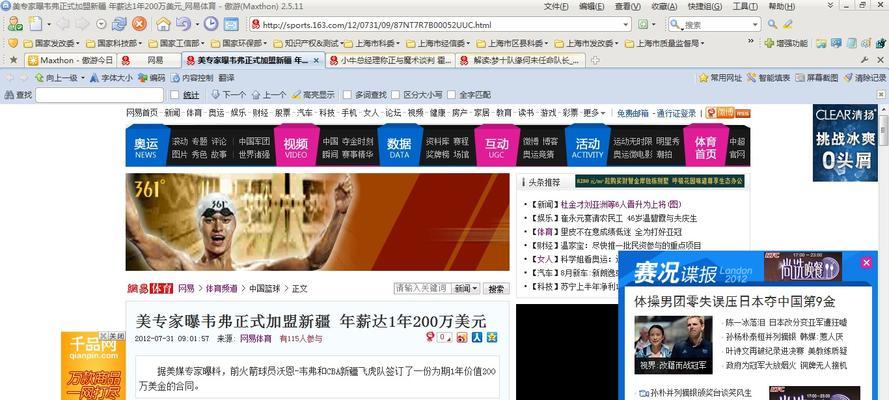Click the 搜索 button beside keyword box
Screen dimensions: 889x400
[496, 288]
